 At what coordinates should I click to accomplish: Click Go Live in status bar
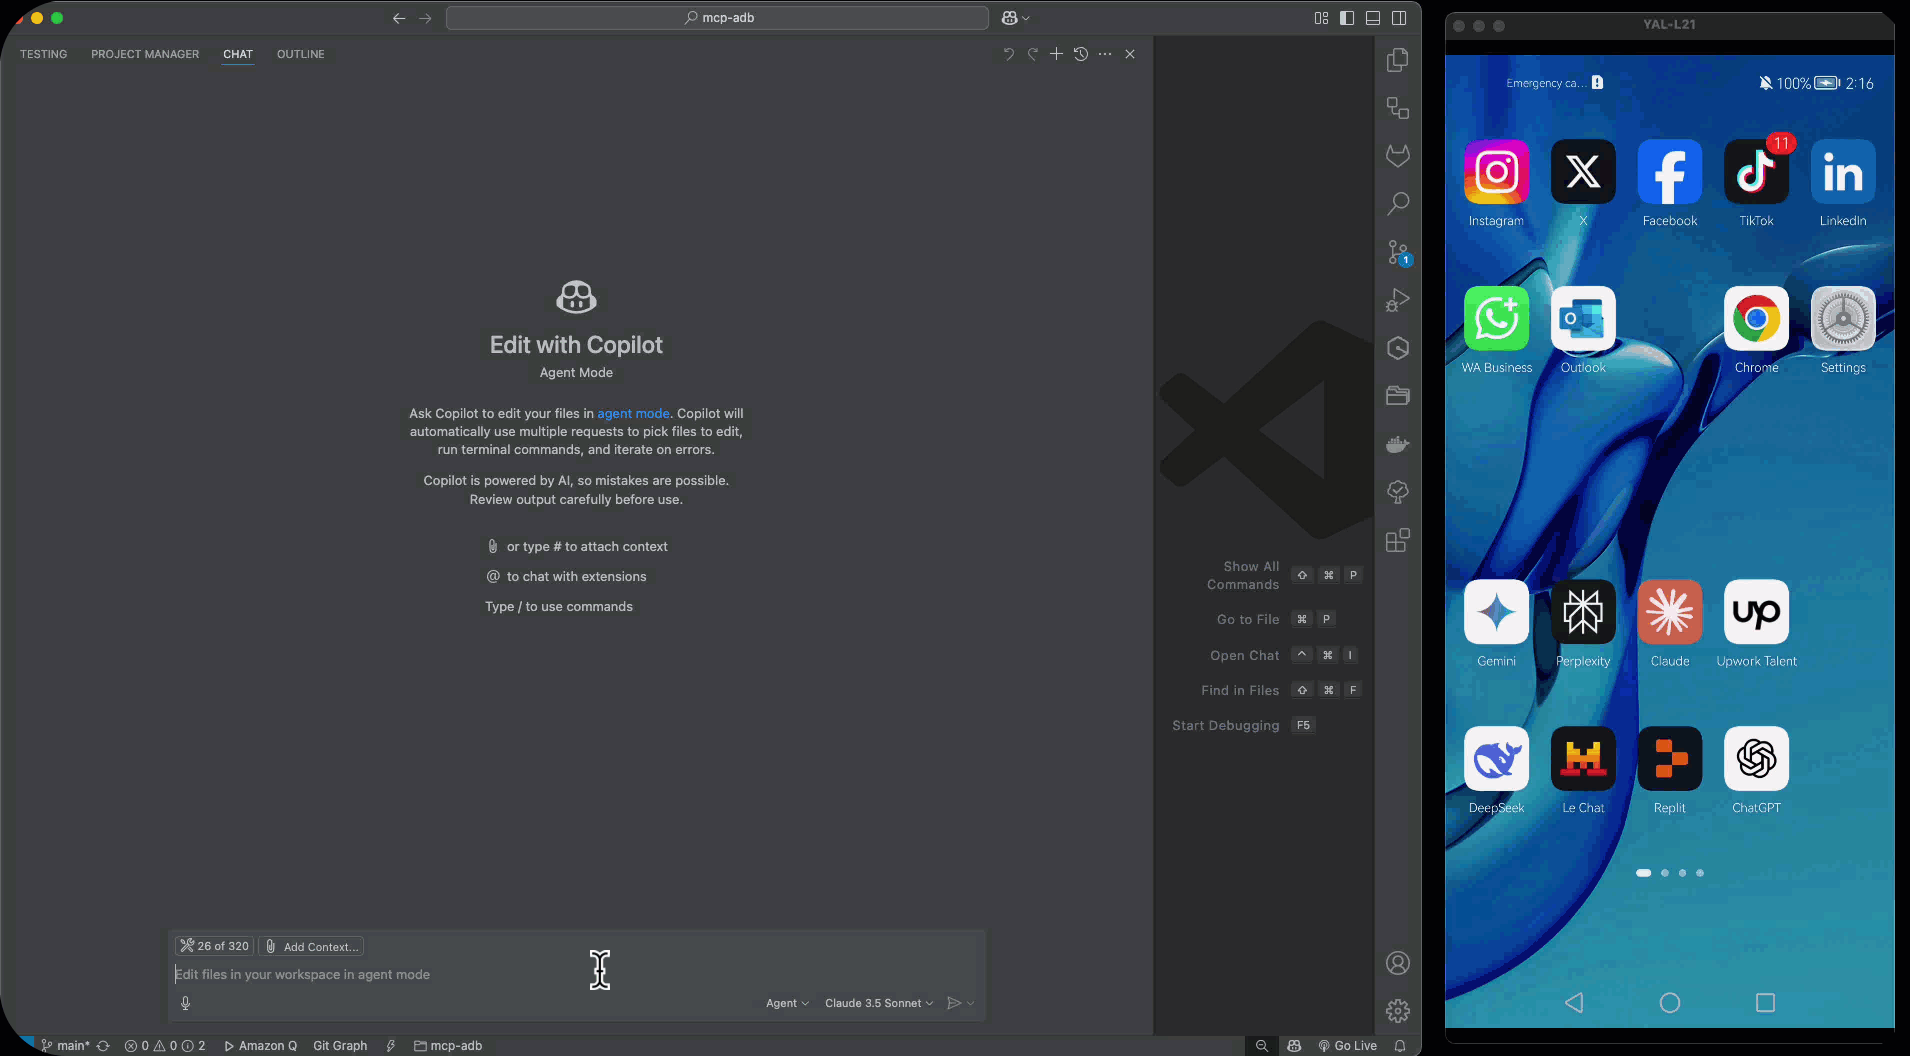point(1348,1045)
